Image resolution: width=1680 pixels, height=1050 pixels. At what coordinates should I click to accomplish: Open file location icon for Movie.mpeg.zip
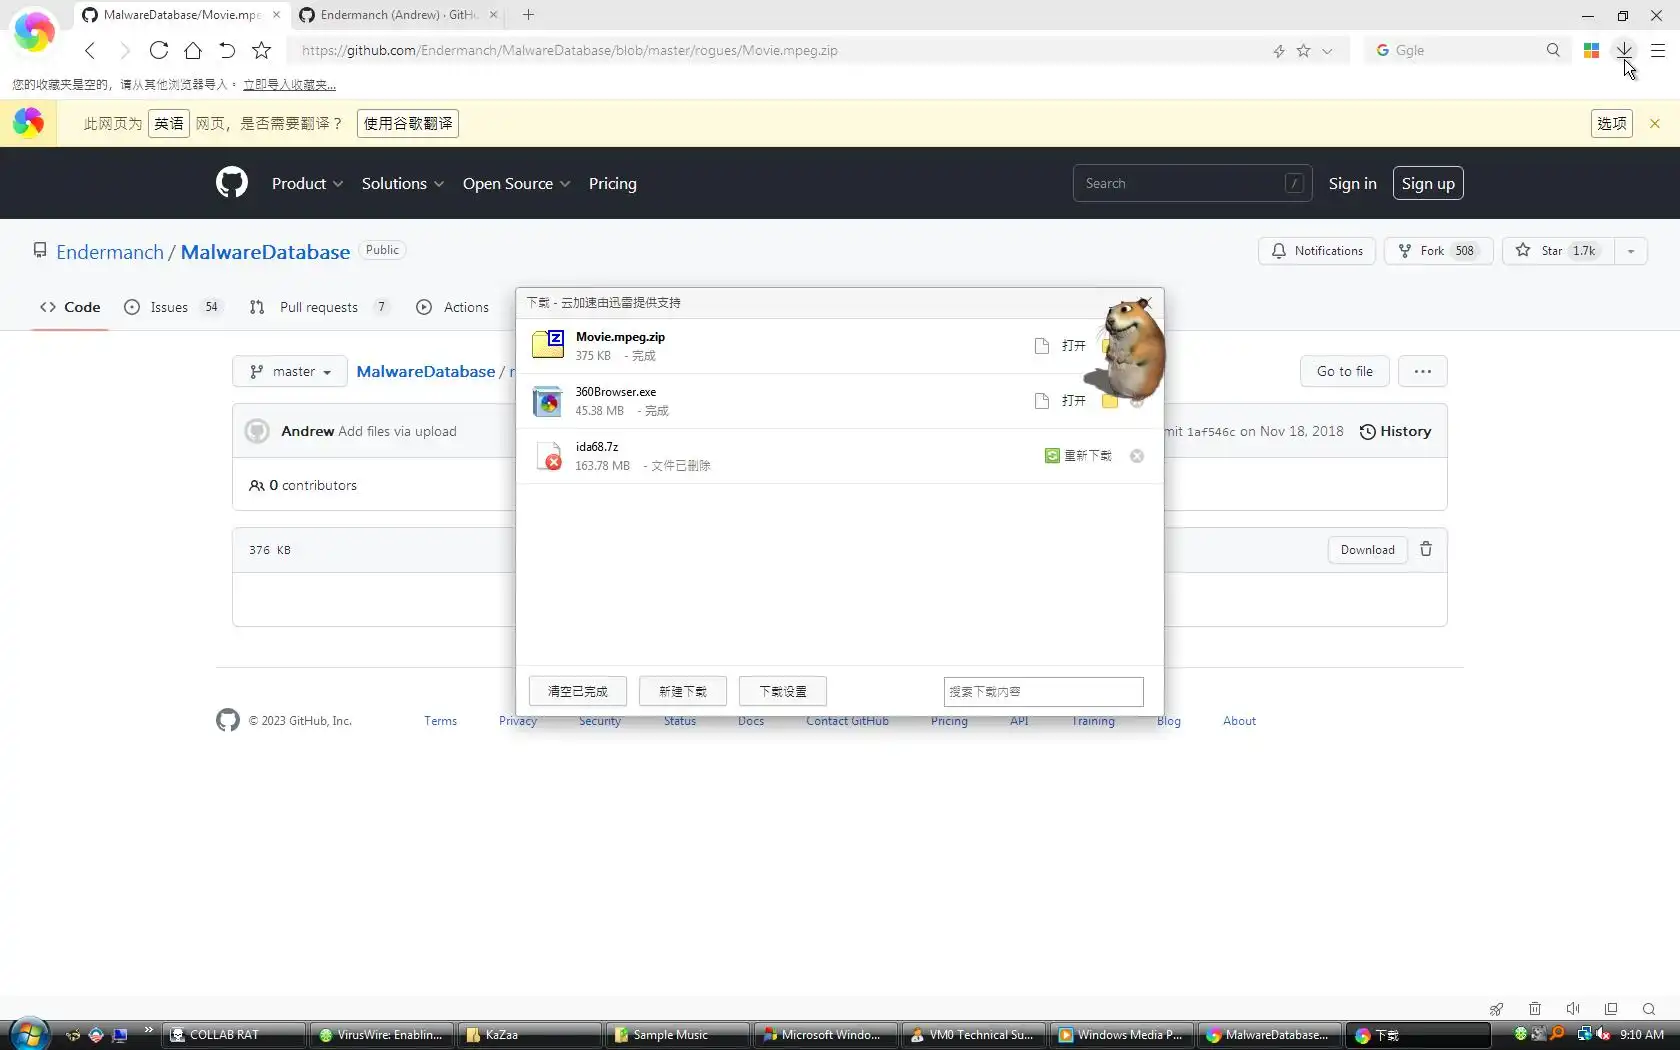coord(1108,346)
